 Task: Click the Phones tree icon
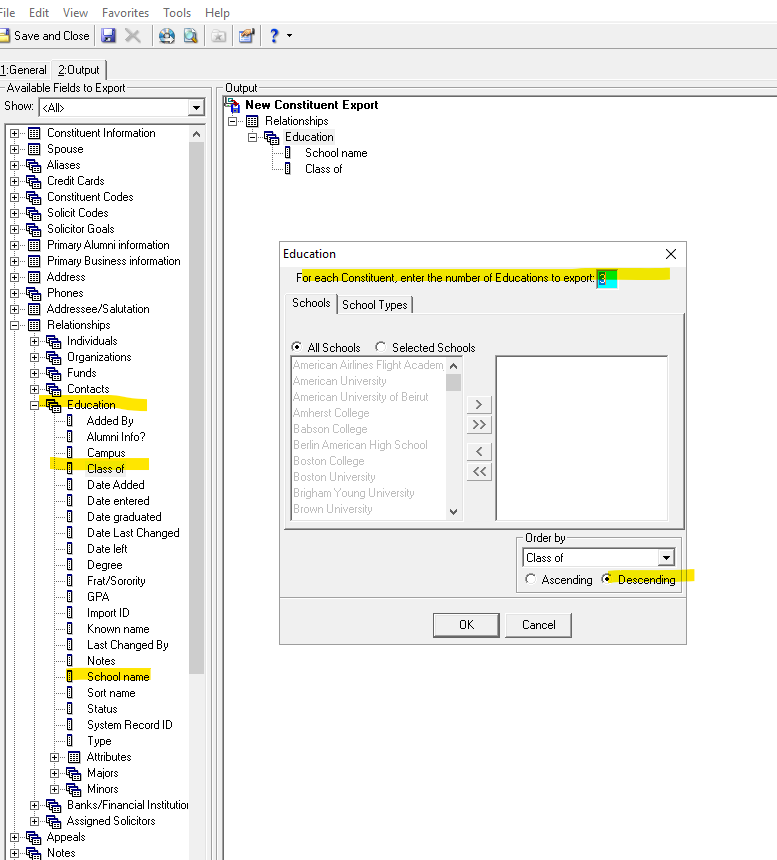coord(33,293)
